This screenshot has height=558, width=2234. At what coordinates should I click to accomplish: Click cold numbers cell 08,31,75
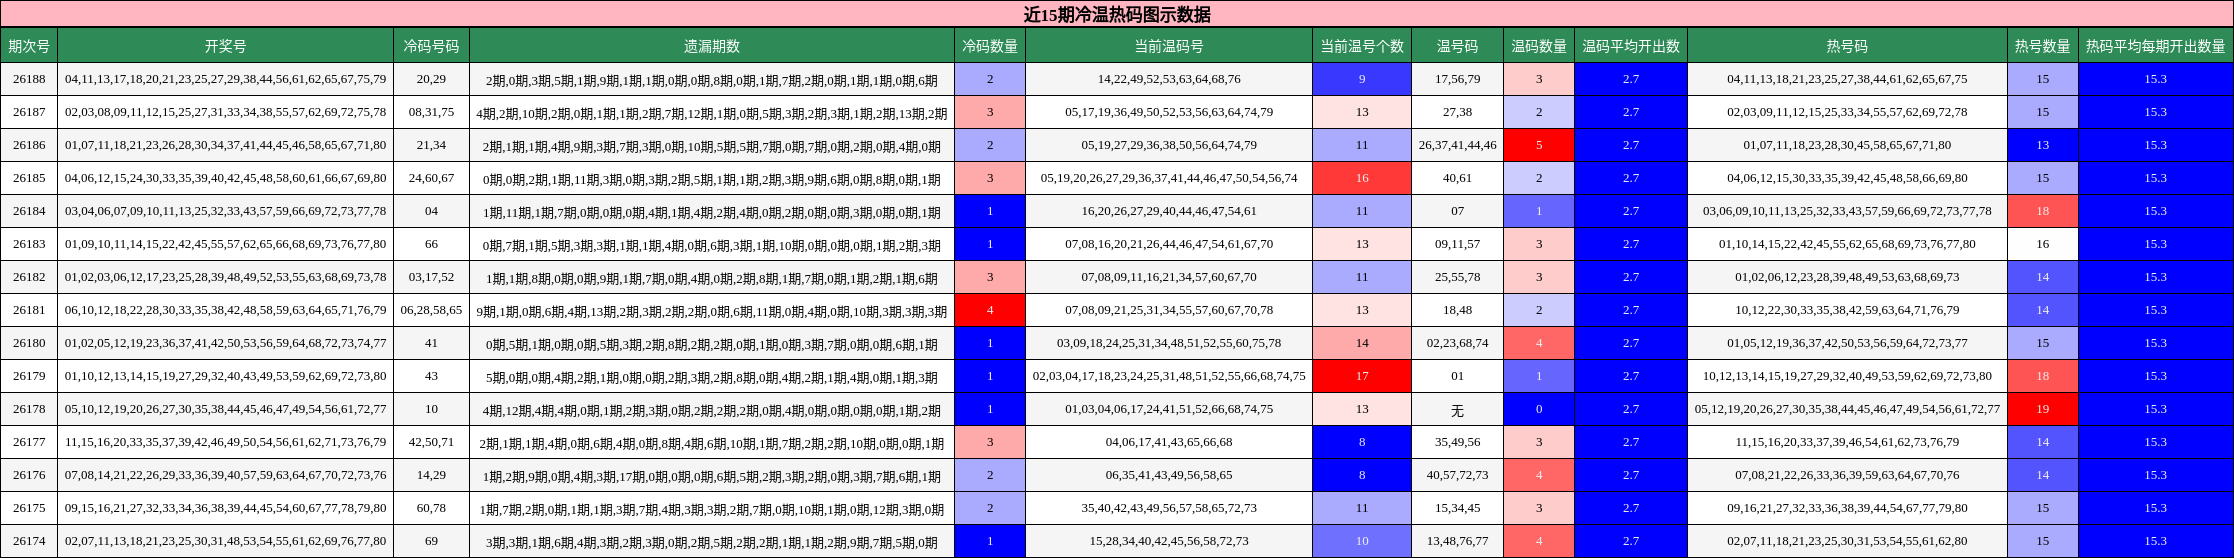point(431,112)
